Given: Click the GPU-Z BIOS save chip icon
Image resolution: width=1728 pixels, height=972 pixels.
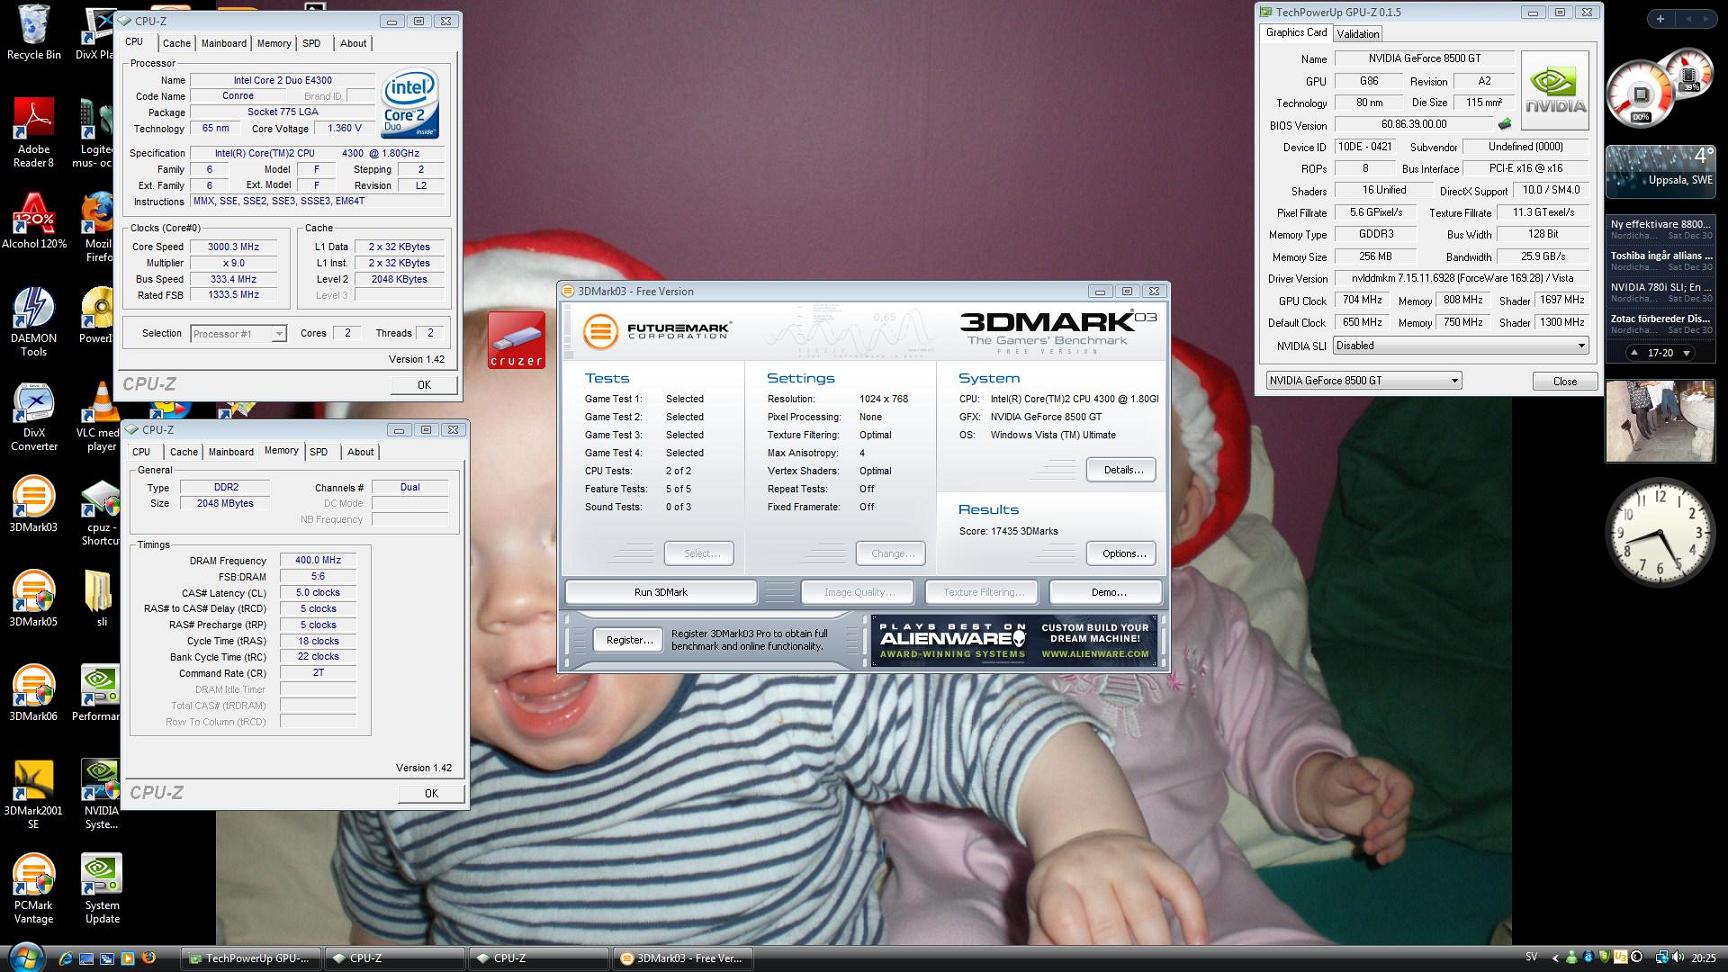Looking at the screenshot, I should click(1504, 125).
